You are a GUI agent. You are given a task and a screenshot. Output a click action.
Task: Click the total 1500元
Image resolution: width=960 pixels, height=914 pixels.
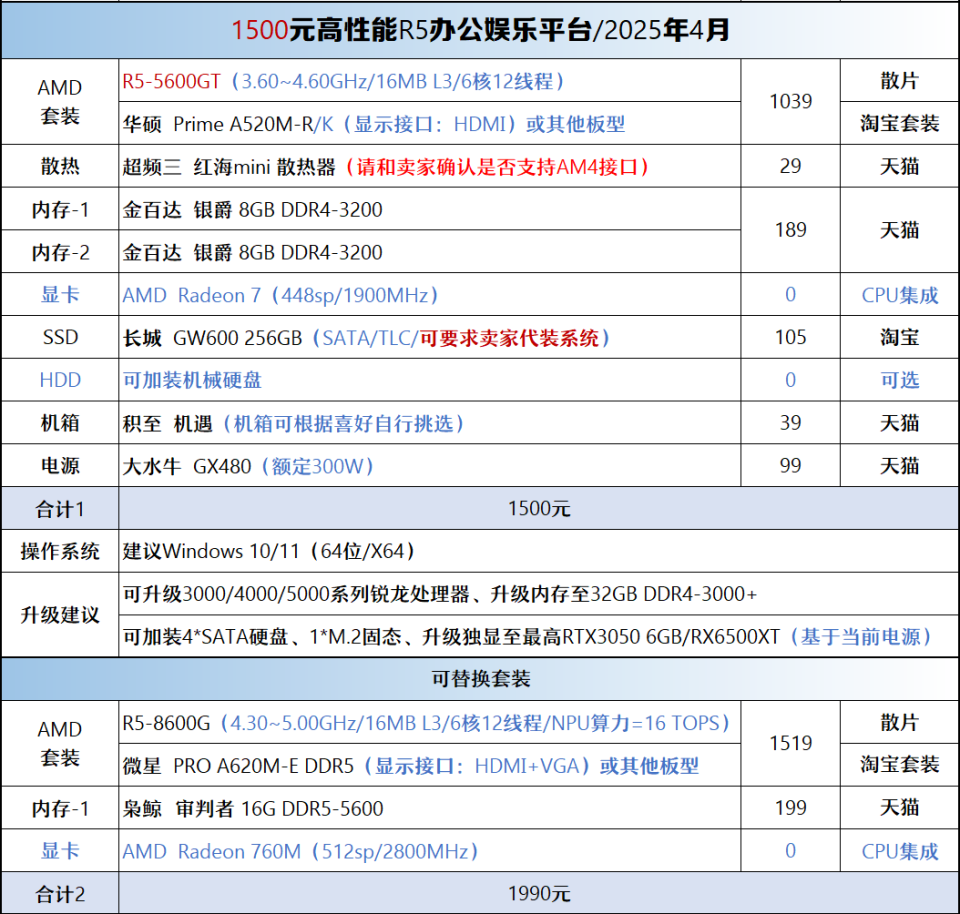coord(539,509)
